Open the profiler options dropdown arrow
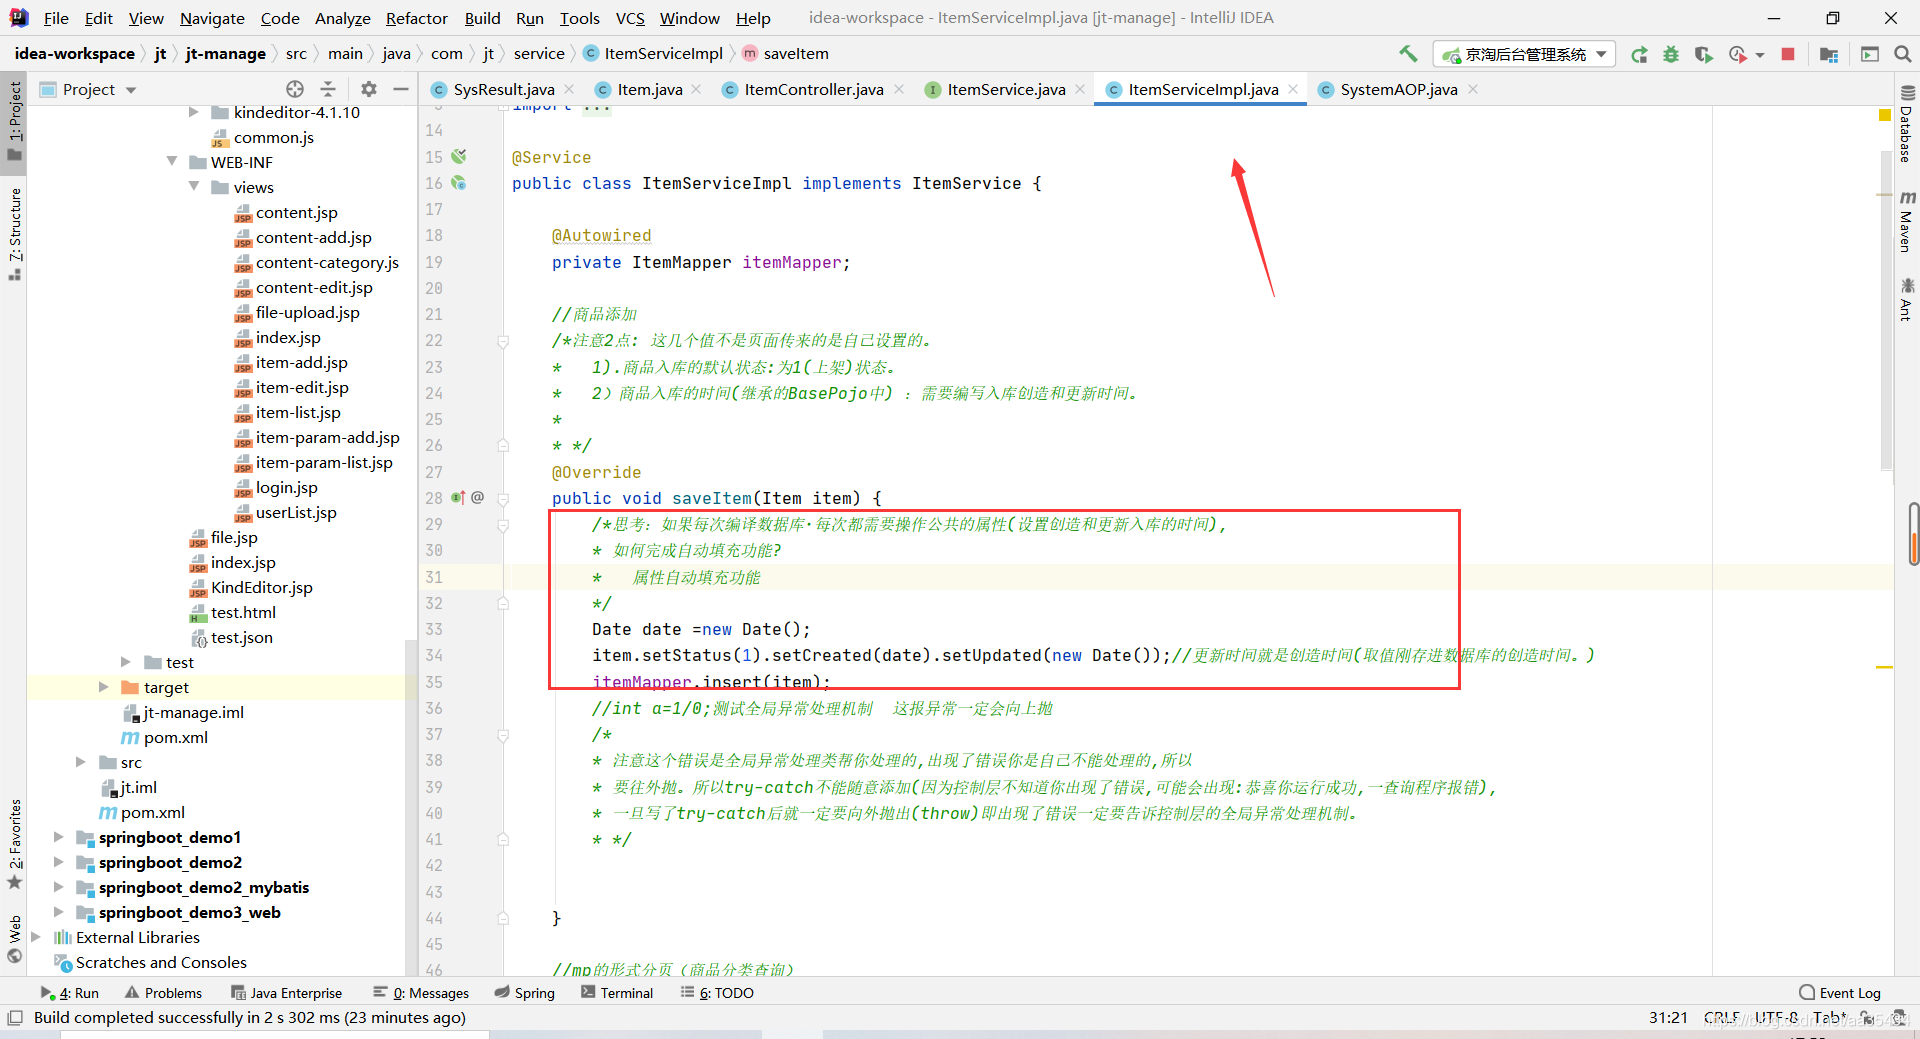Viewport: 1920px width, 1039px height. pyautogui.click(x=1759, y=55)
